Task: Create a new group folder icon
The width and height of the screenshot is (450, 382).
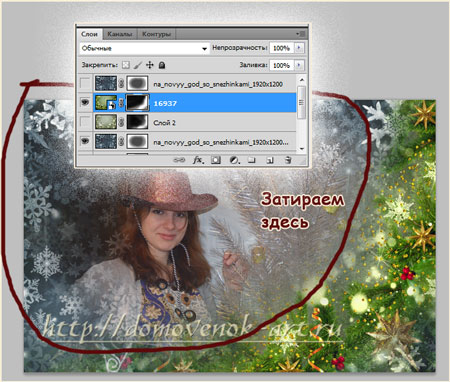Action: pos(252,160)
